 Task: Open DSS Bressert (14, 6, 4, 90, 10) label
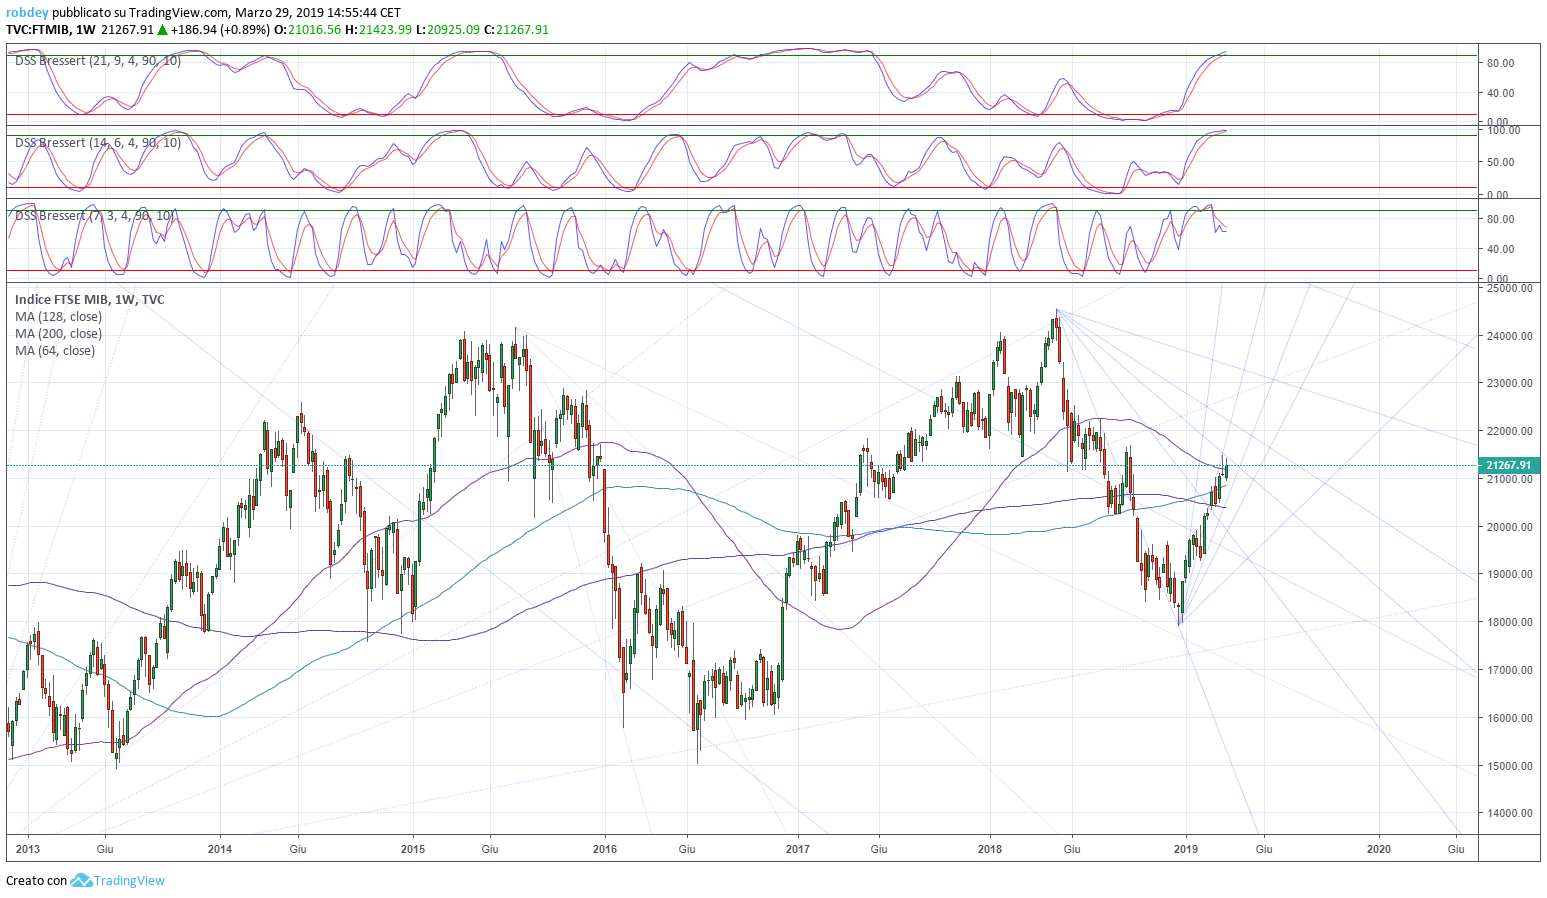[x=98, y=143]
